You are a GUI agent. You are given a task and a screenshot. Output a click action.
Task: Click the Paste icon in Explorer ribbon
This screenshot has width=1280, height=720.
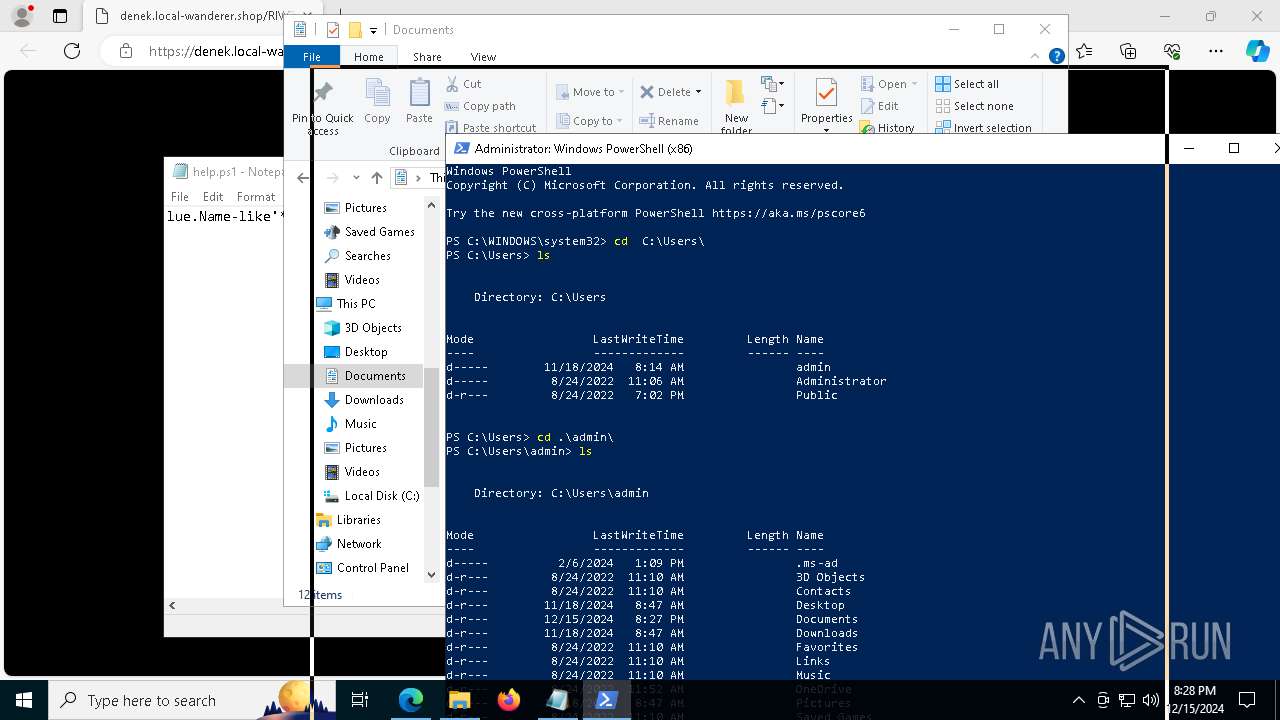[x=419, y=102]
